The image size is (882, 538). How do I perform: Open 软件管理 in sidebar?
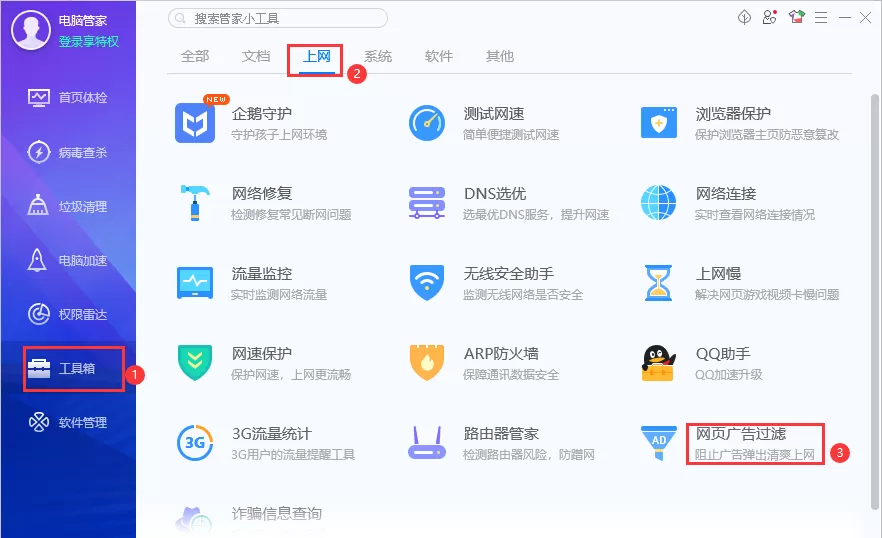[x=68, y=422]
